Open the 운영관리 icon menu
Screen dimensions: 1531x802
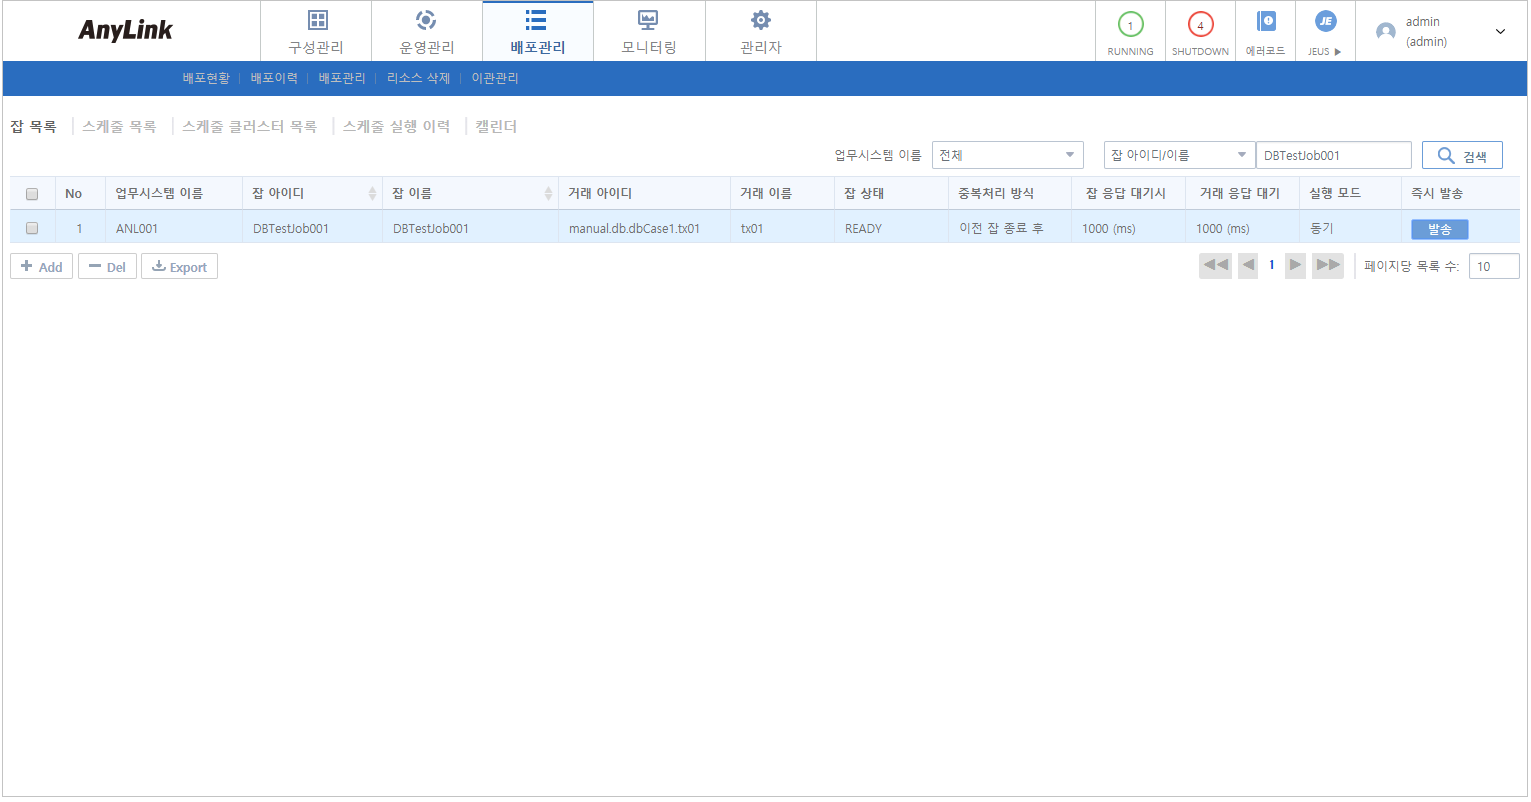pos(426,21)
